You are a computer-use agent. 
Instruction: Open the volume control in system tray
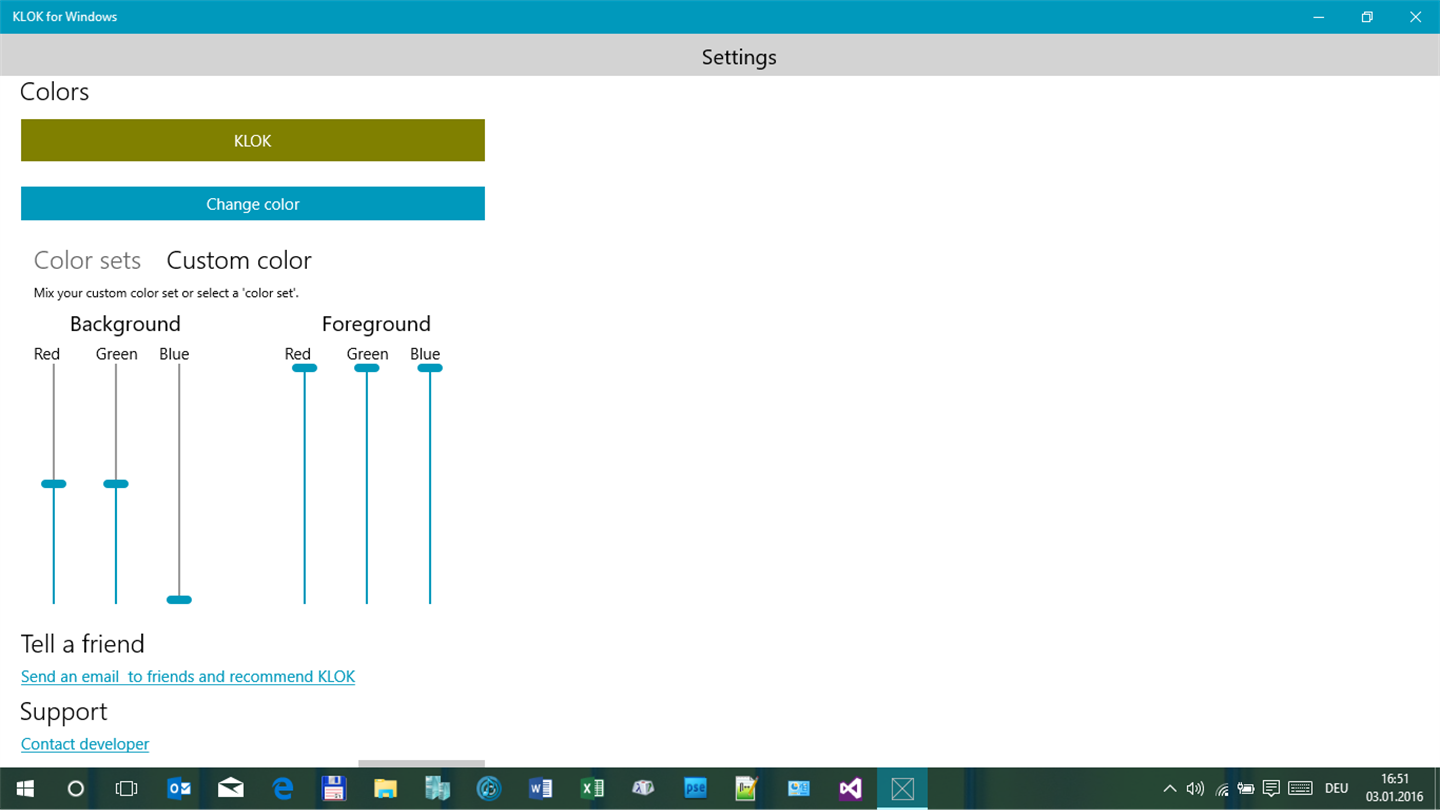[x=1195, y=789]
